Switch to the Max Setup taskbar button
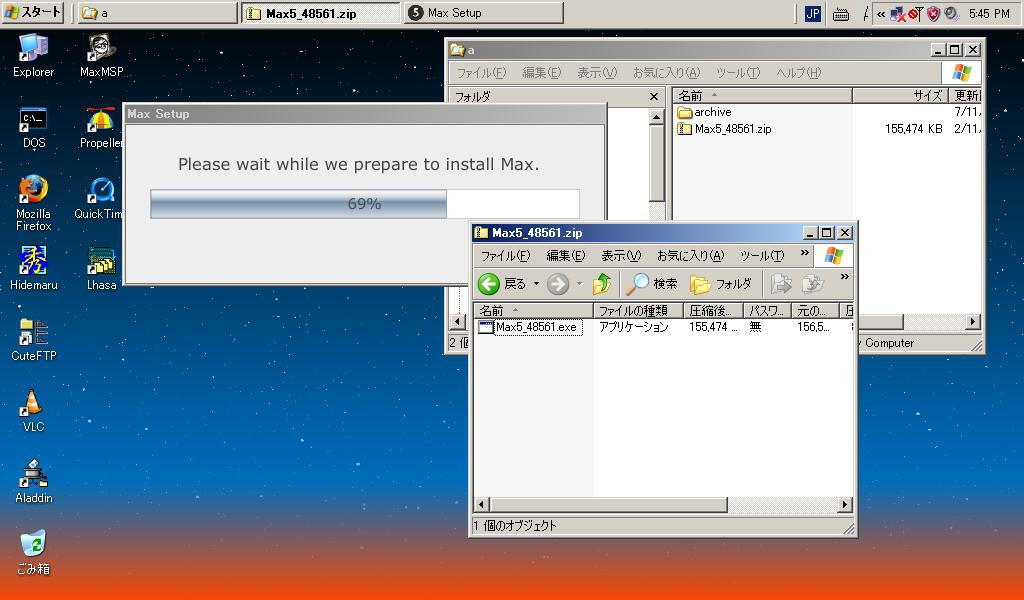Viewport: 1024px width, 600px height. point(483,13)
